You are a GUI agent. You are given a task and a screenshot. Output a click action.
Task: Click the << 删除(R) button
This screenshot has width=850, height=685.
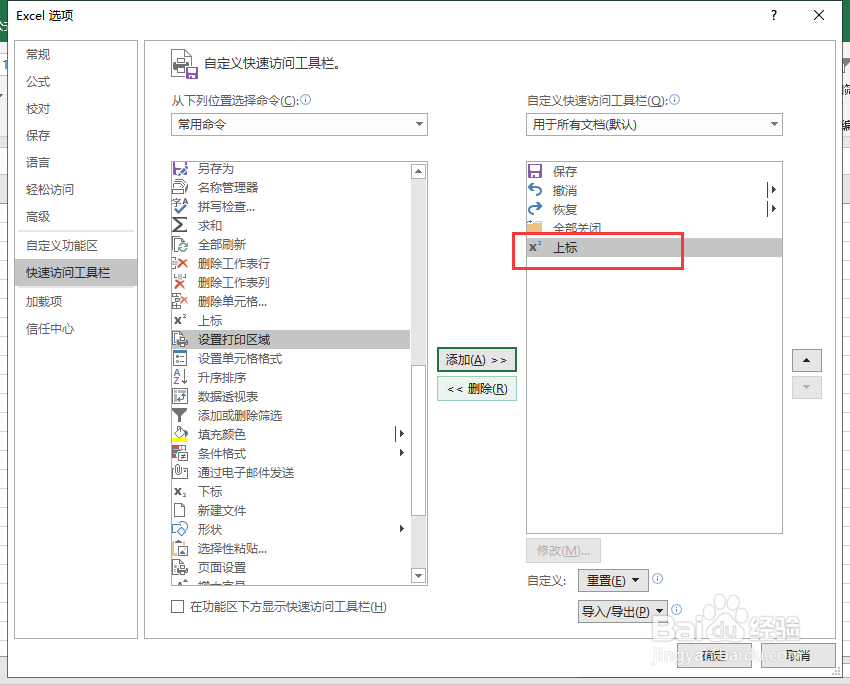point(476,389)
